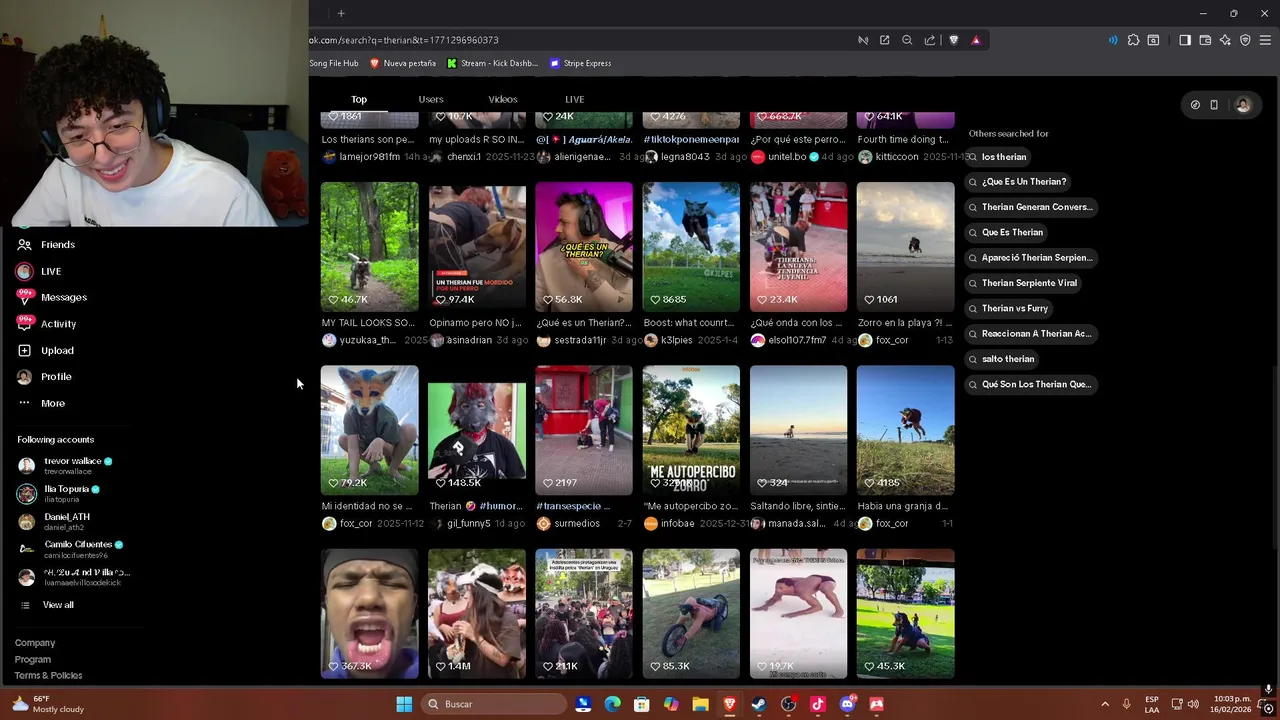1280x720 pixels.
Task: Switch to the Users search tab
Action: [431, 99]
